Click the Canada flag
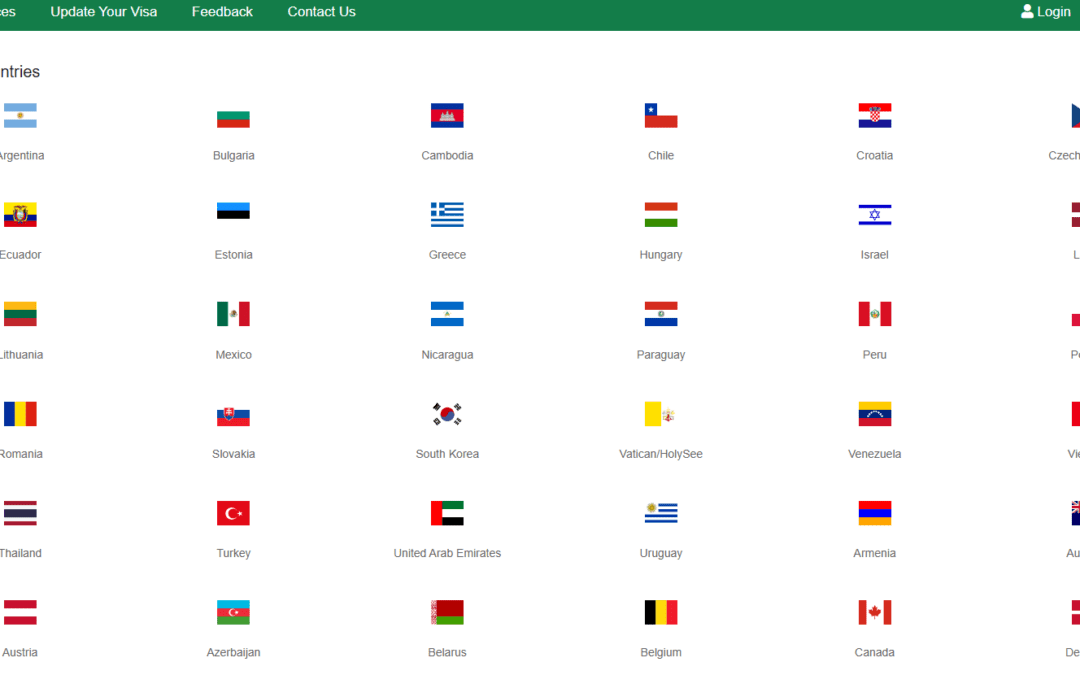Viewport: 1080px width, 675px height. click(x=875, y=612)
